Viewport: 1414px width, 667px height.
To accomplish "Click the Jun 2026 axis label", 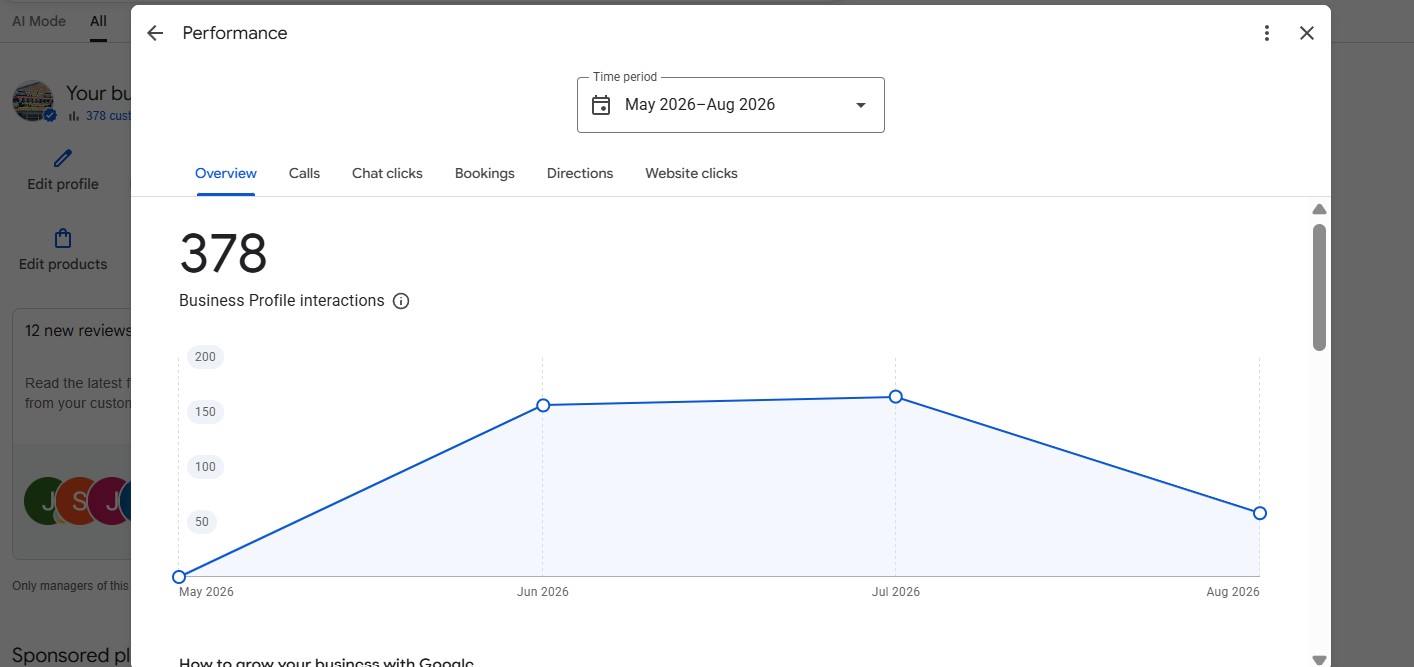I will point(543,592).
